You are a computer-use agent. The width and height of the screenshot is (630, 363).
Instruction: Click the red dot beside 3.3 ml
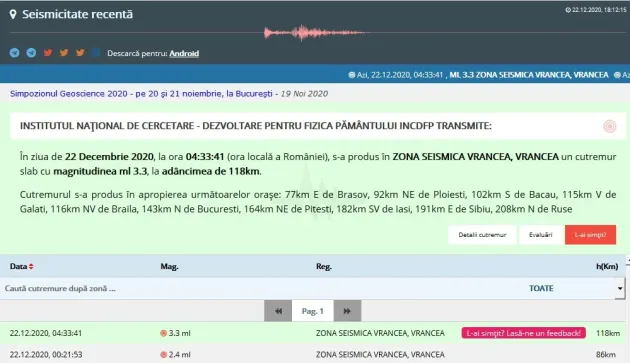(x=164, y=333)
